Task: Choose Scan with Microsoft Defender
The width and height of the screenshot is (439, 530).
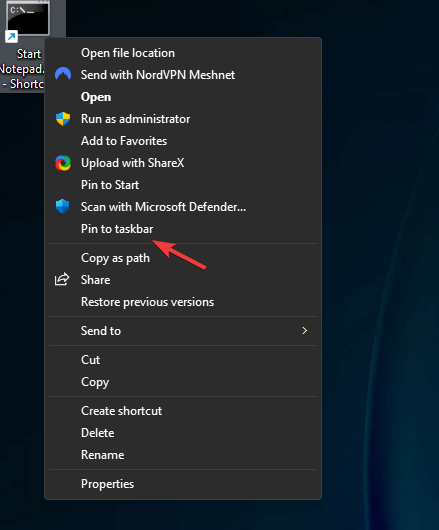Action: (x=183, y=207)
